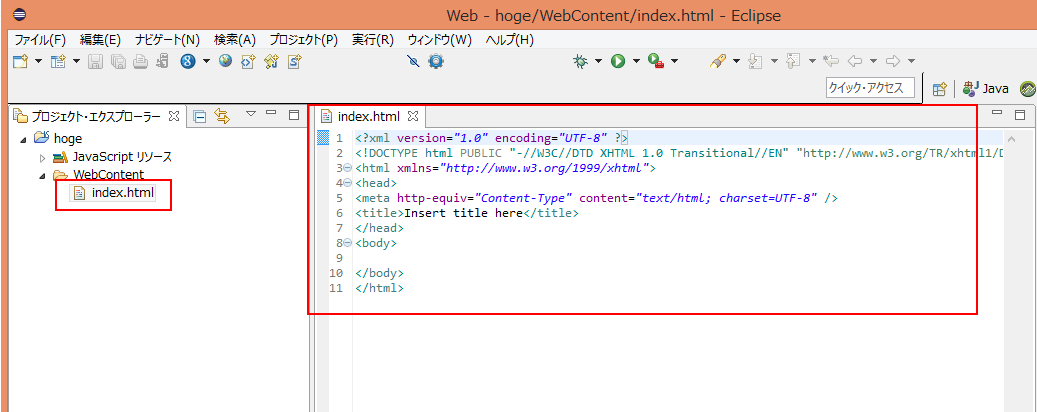Open the Run button dropdown arrow
The image size is (1037, 412).
[636, 62]
